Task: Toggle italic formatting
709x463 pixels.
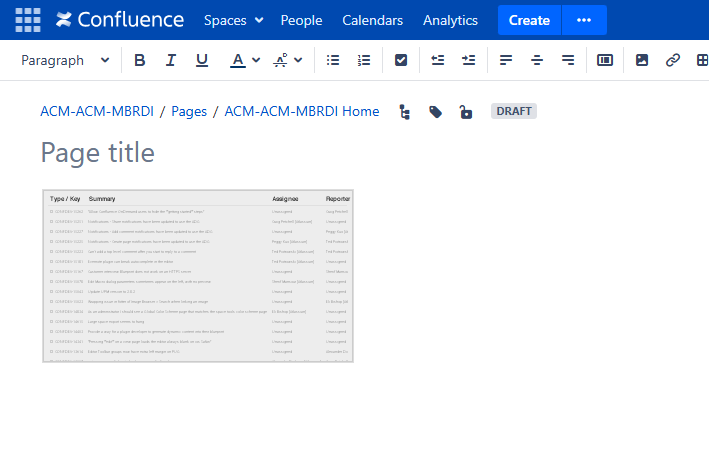Action: [x=170, y=60]
